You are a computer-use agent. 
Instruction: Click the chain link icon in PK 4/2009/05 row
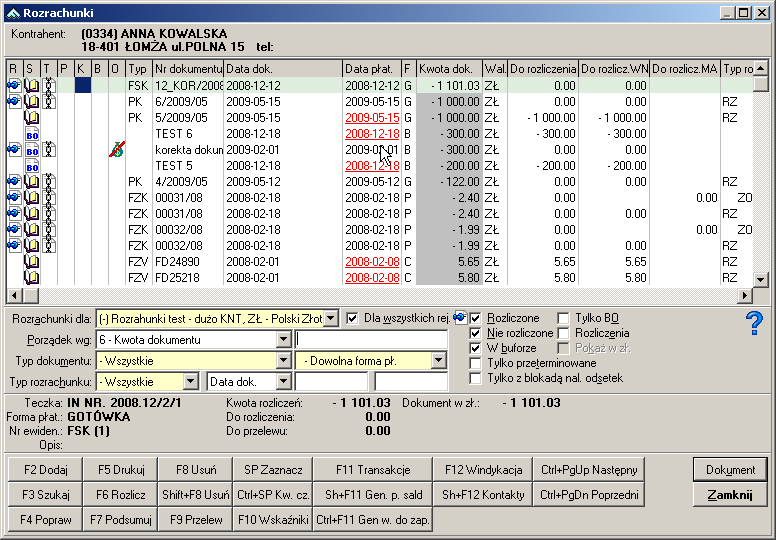[48, 182]
